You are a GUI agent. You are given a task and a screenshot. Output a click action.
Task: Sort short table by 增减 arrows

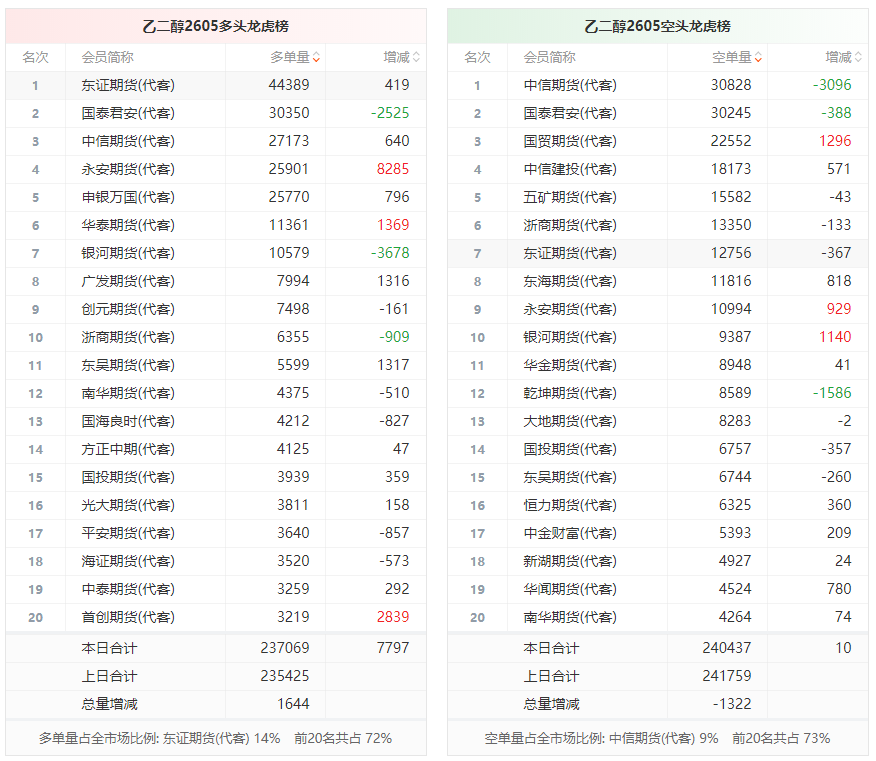pos(858,58)
